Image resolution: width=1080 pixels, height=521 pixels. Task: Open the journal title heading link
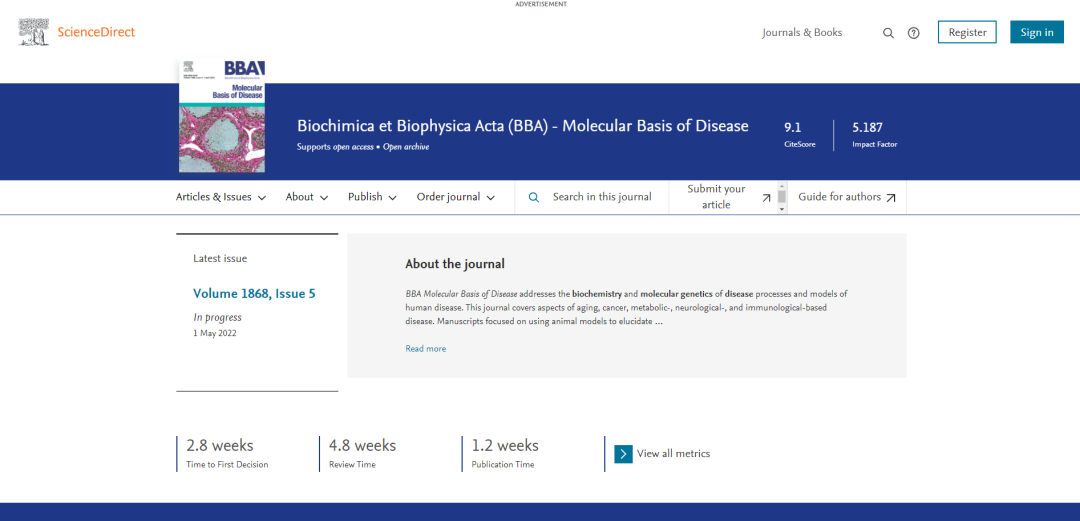[x=522, y=126]
